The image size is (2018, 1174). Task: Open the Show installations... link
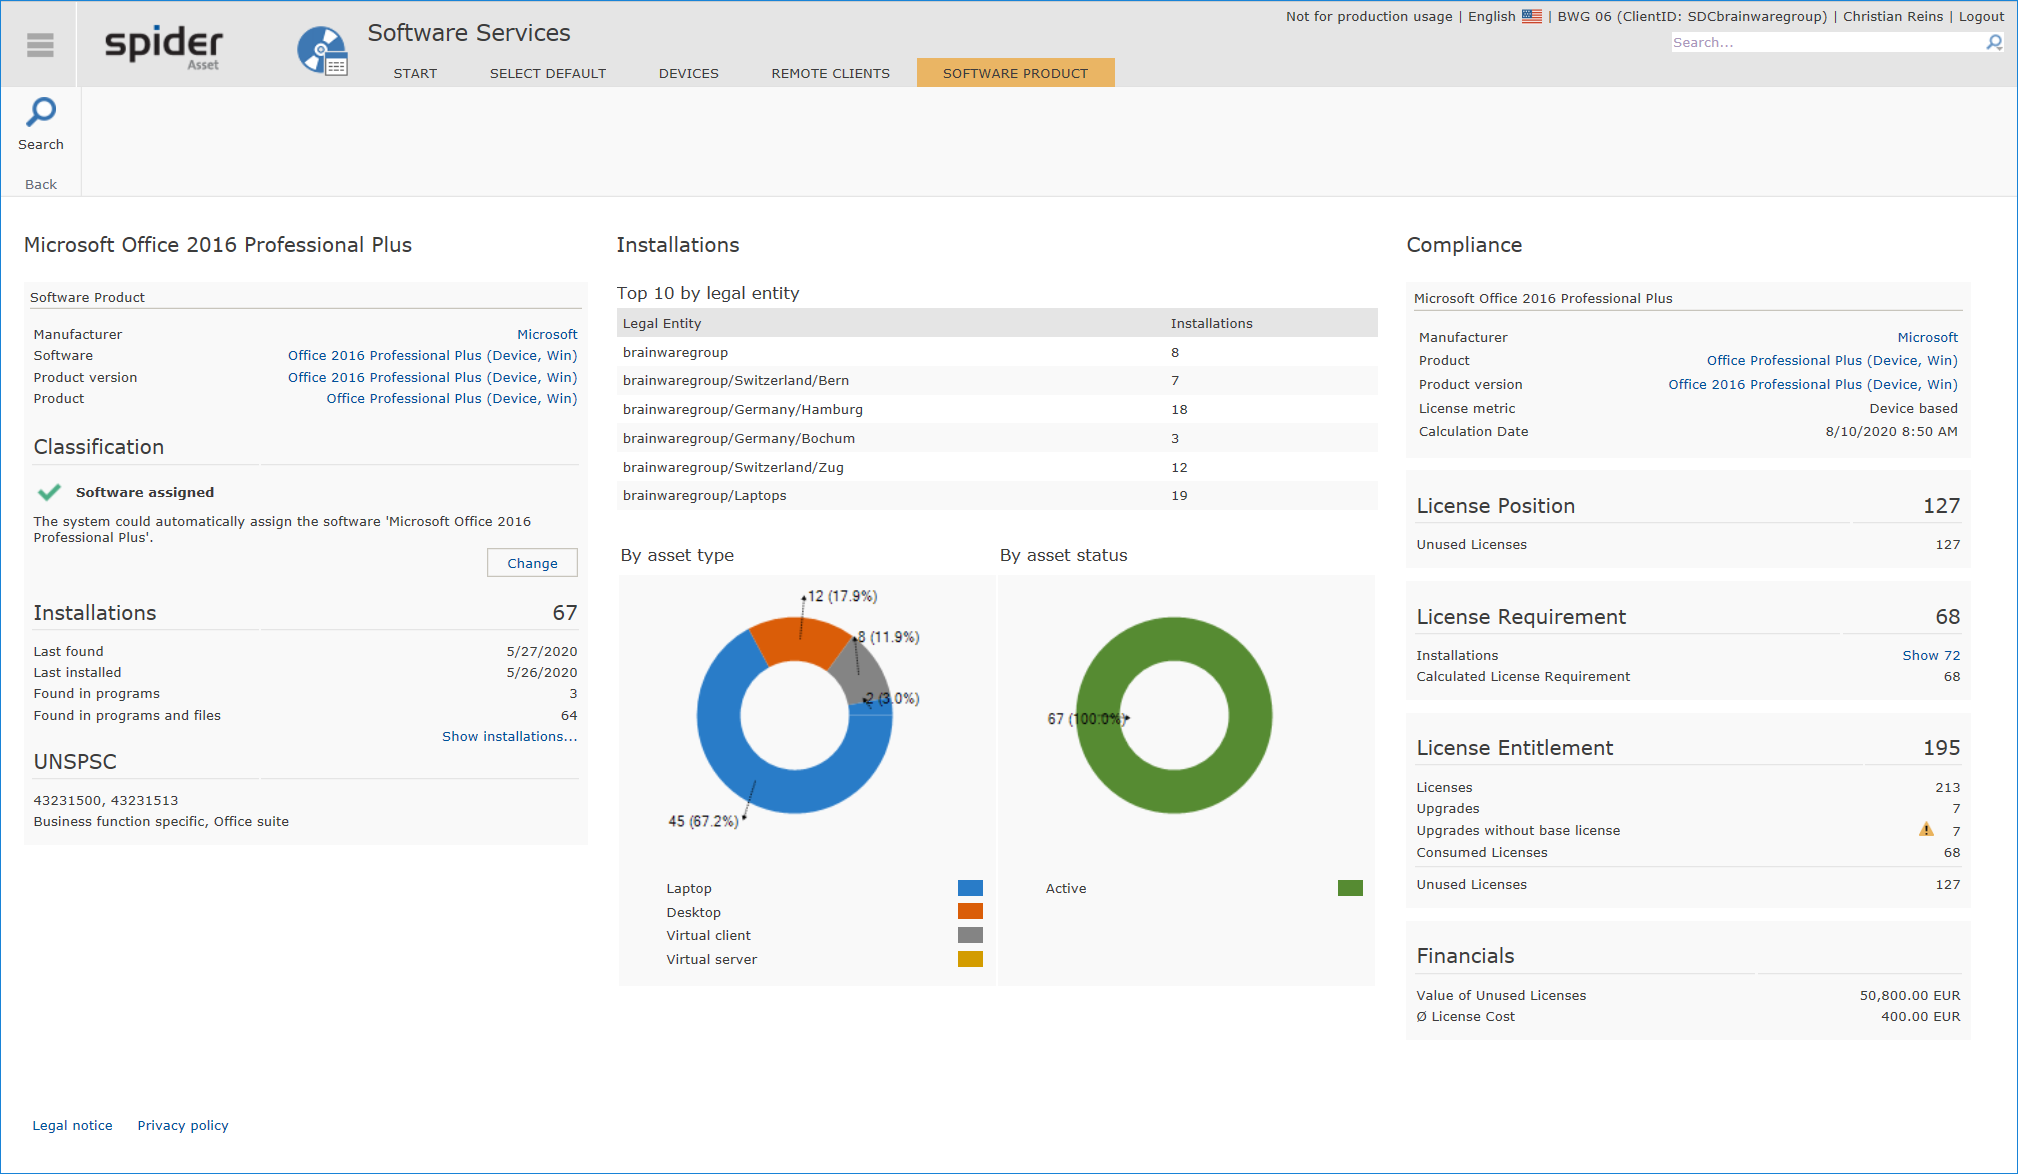pyautogui.click(x=509, y=736)
